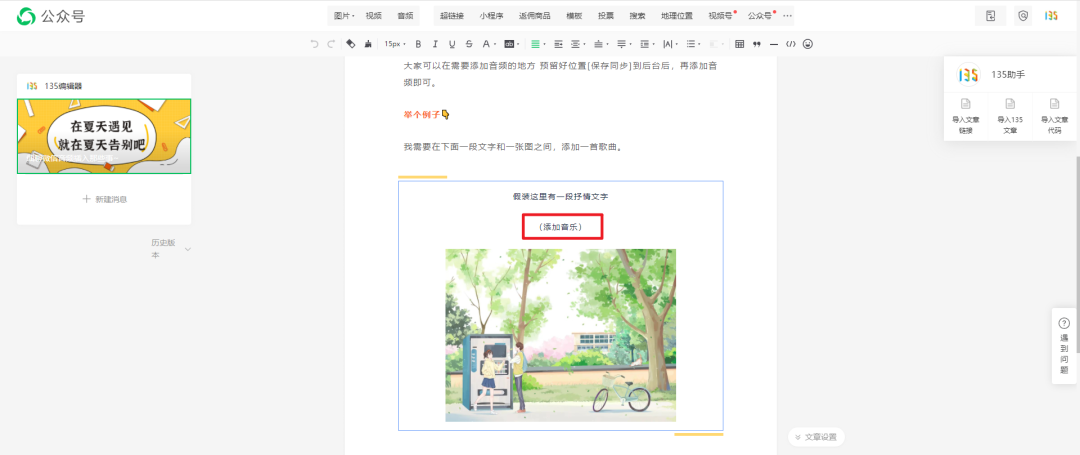The height and width of the screenshot is (455, 1080).
Task: Toggle bold formatting in the toolbar
Action: coord(418,44)
